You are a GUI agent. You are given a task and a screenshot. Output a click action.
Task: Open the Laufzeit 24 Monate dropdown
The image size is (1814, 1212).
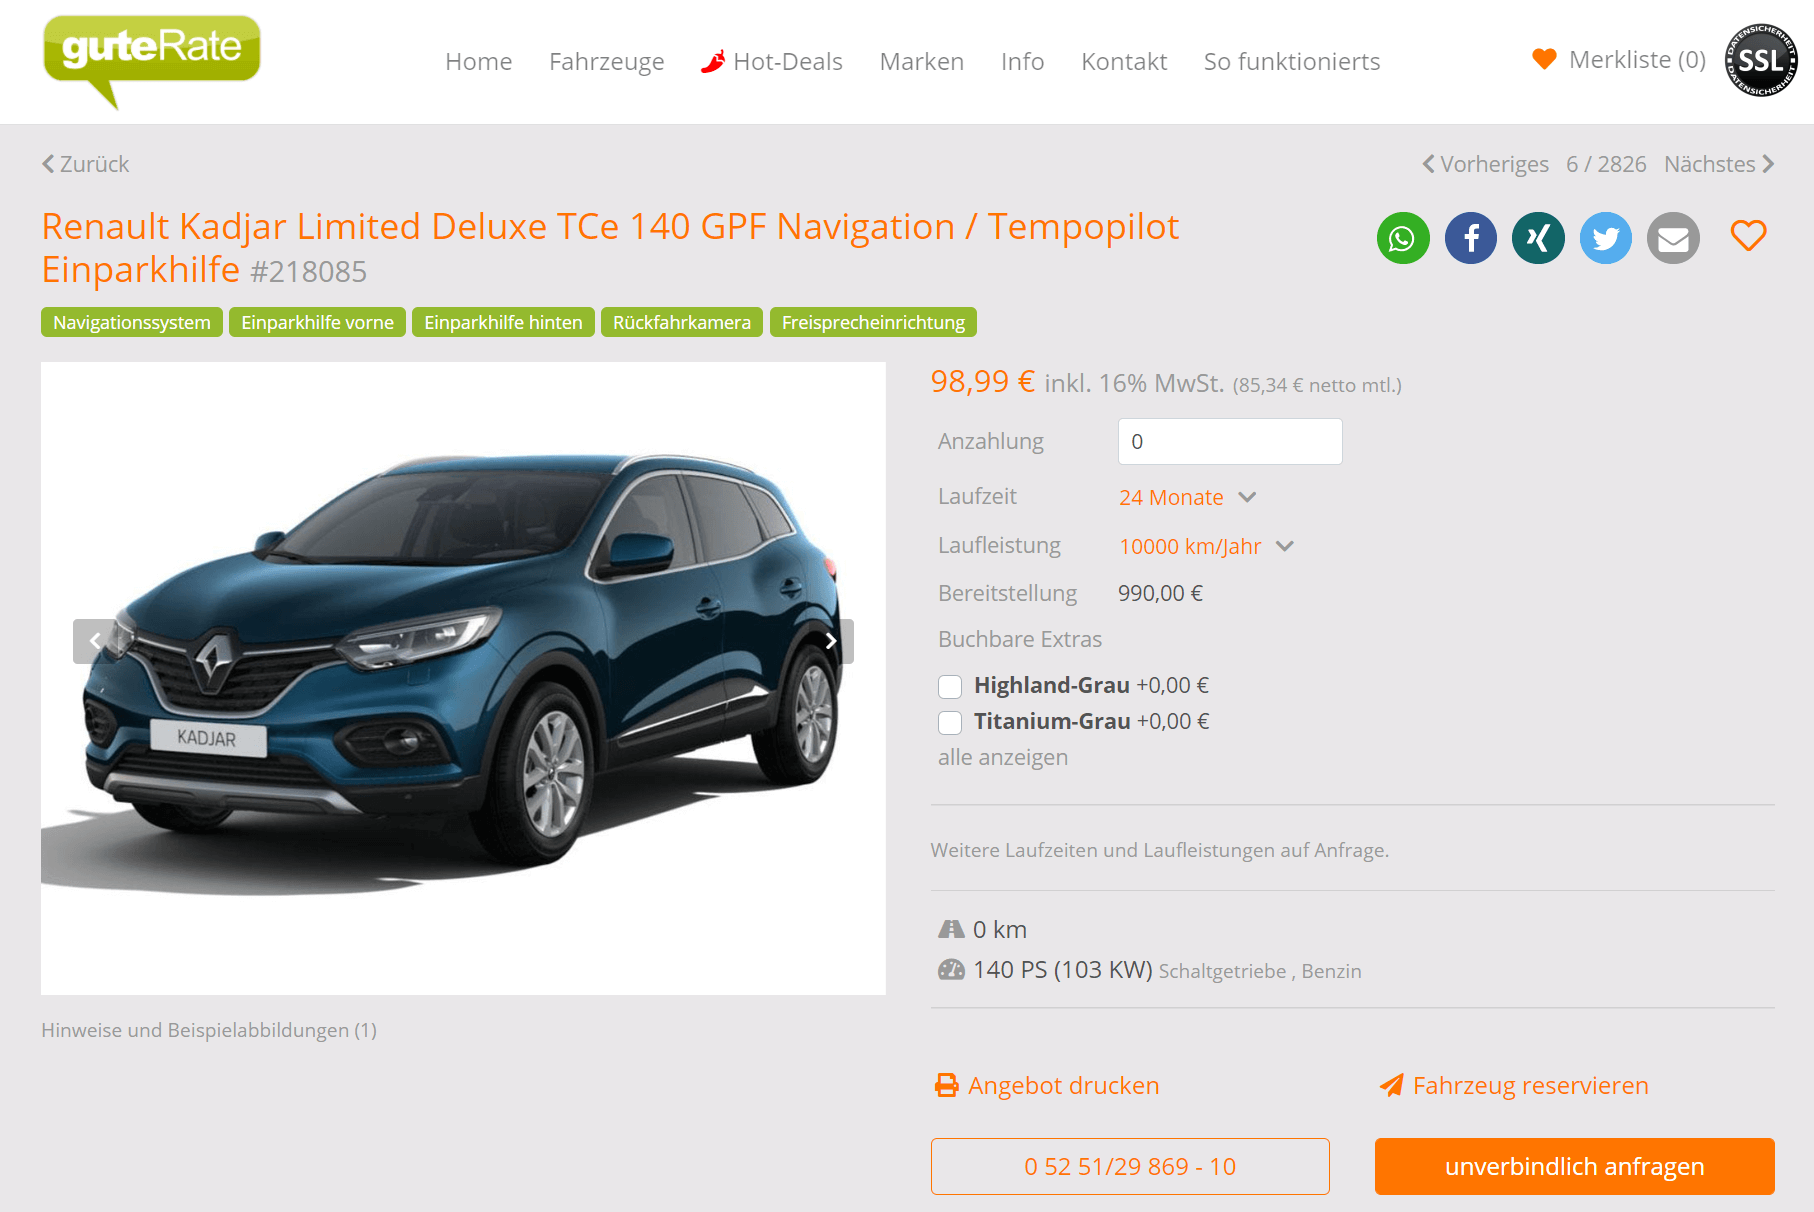(x=1187, y=497)
